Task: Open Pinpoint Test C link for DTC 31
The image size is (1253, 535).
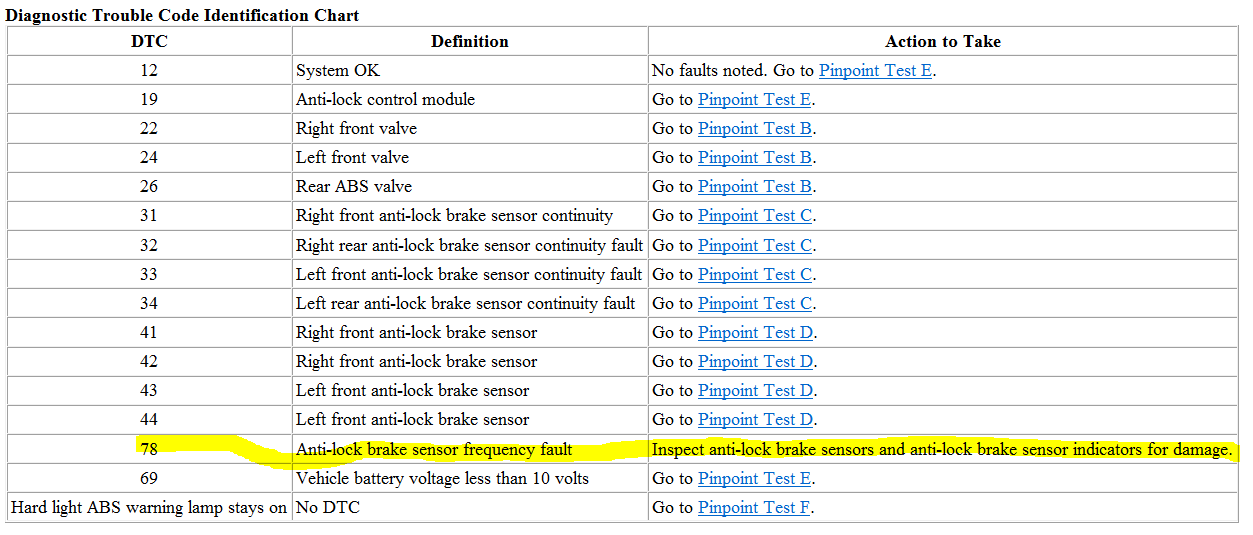Action: tap(754, 215)
